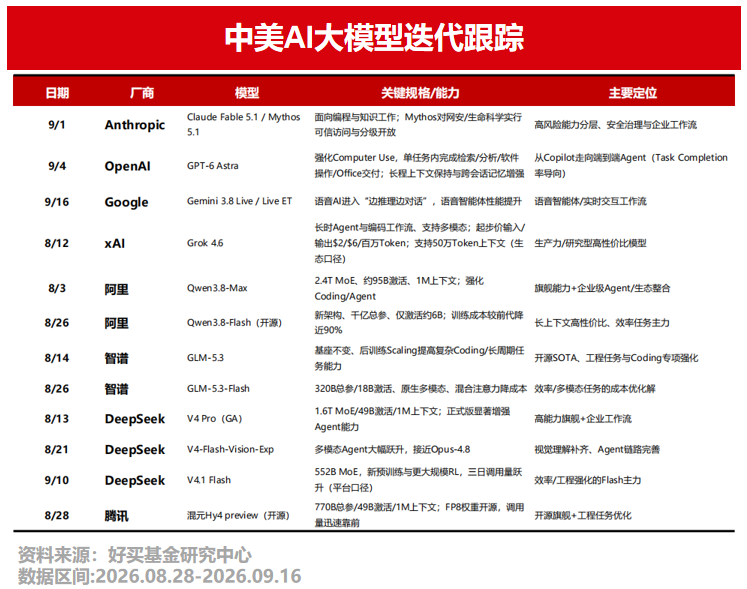Select 阿里 in the Qwen3.8-Flash row

pos(117,323)
